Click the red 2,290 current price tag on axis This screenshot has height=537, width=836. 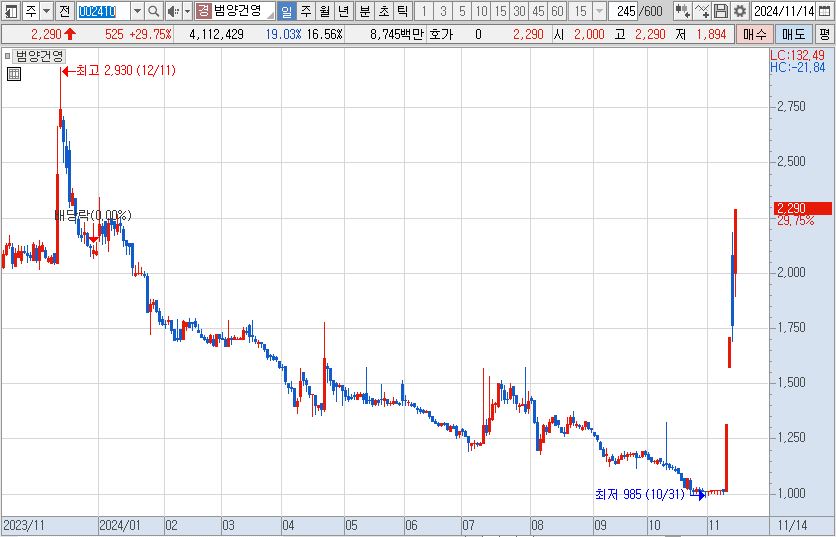[x=802, y=208]
